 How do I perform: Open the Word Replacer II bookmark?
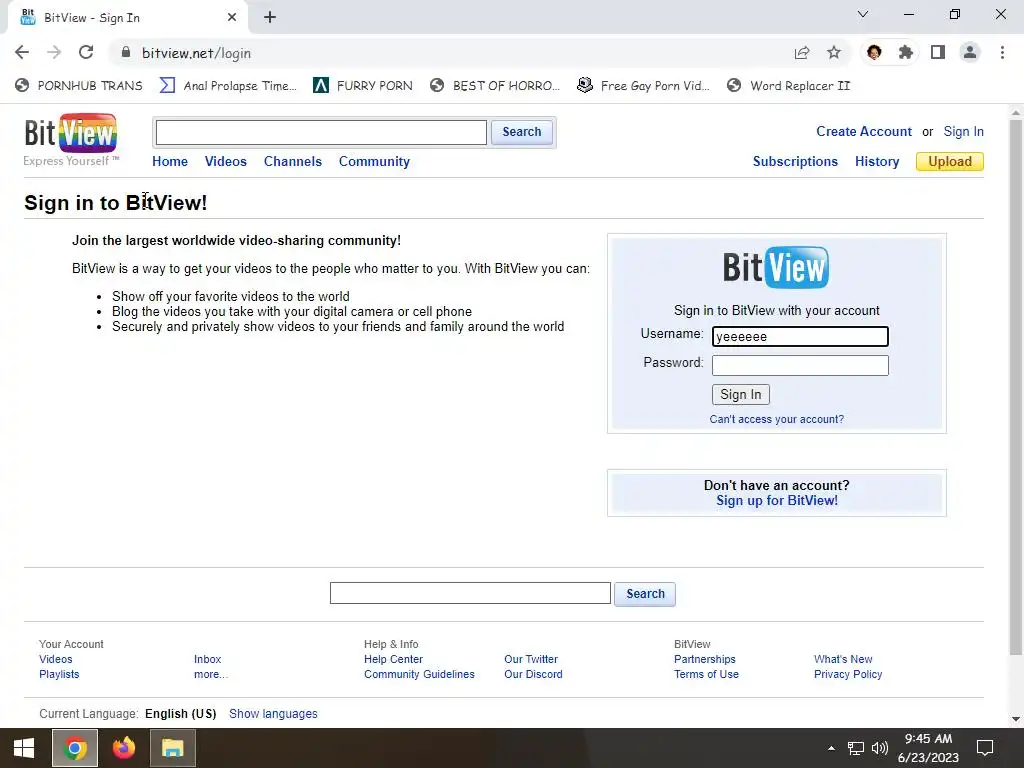point(789,86)
